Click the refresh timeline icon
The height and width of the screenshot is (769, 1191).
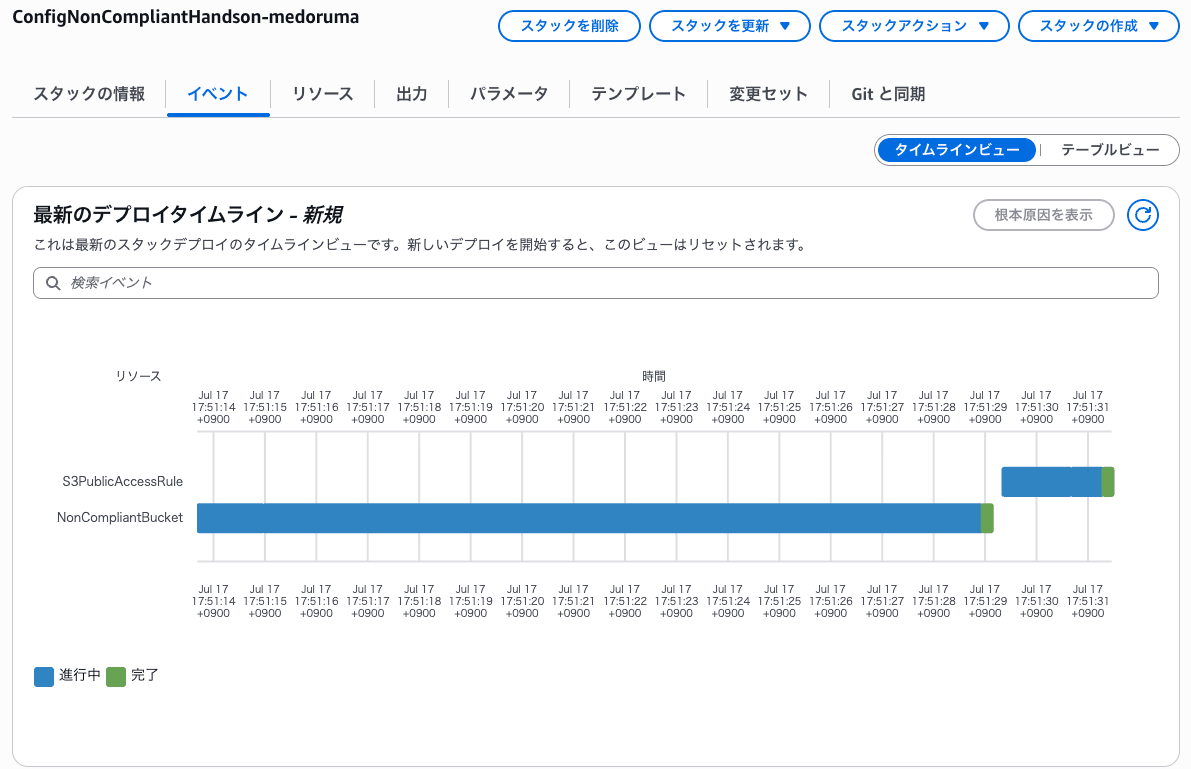click(1142, 215)
